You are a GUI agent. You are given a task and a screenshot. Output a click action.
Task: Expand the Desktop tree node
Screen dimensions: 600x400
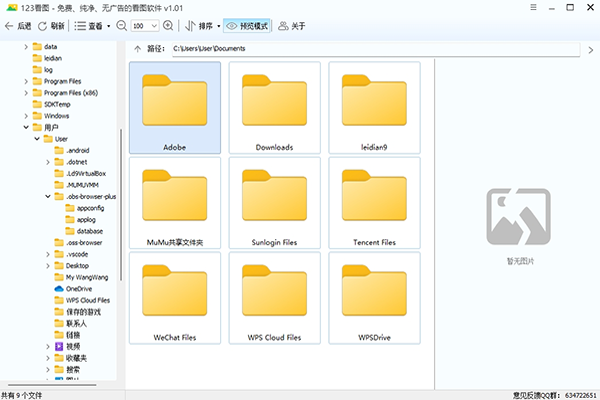click(x=48, y=266)
